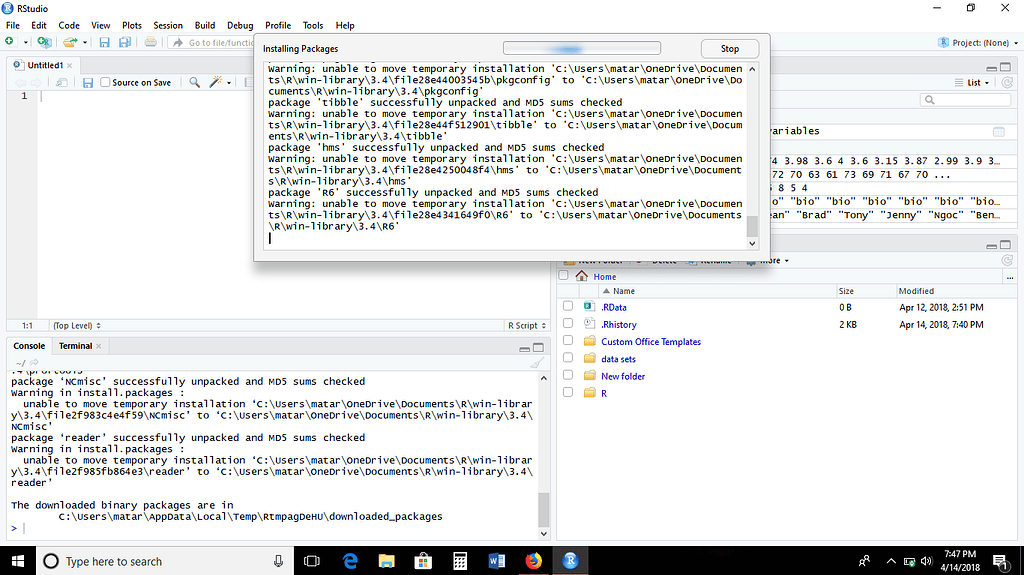
Task: Open the Profile menu
Action: (x=278, y=25)
